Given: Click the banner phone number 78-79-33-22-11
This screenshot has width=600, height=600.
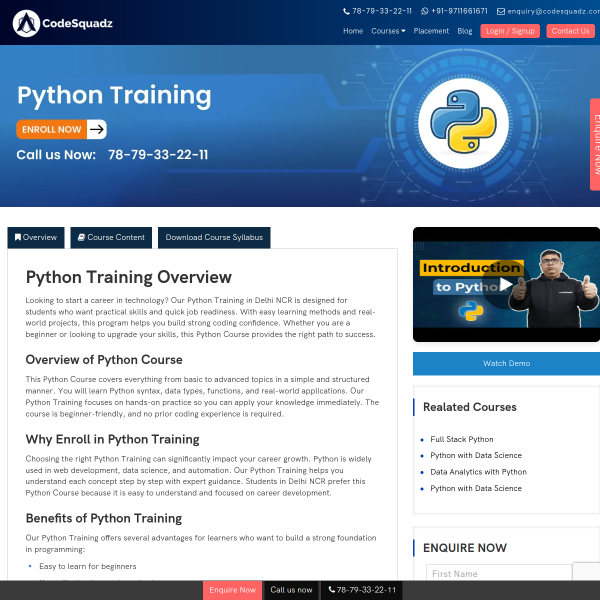Looking at the screenshot, I should click(x=158, y=155).
